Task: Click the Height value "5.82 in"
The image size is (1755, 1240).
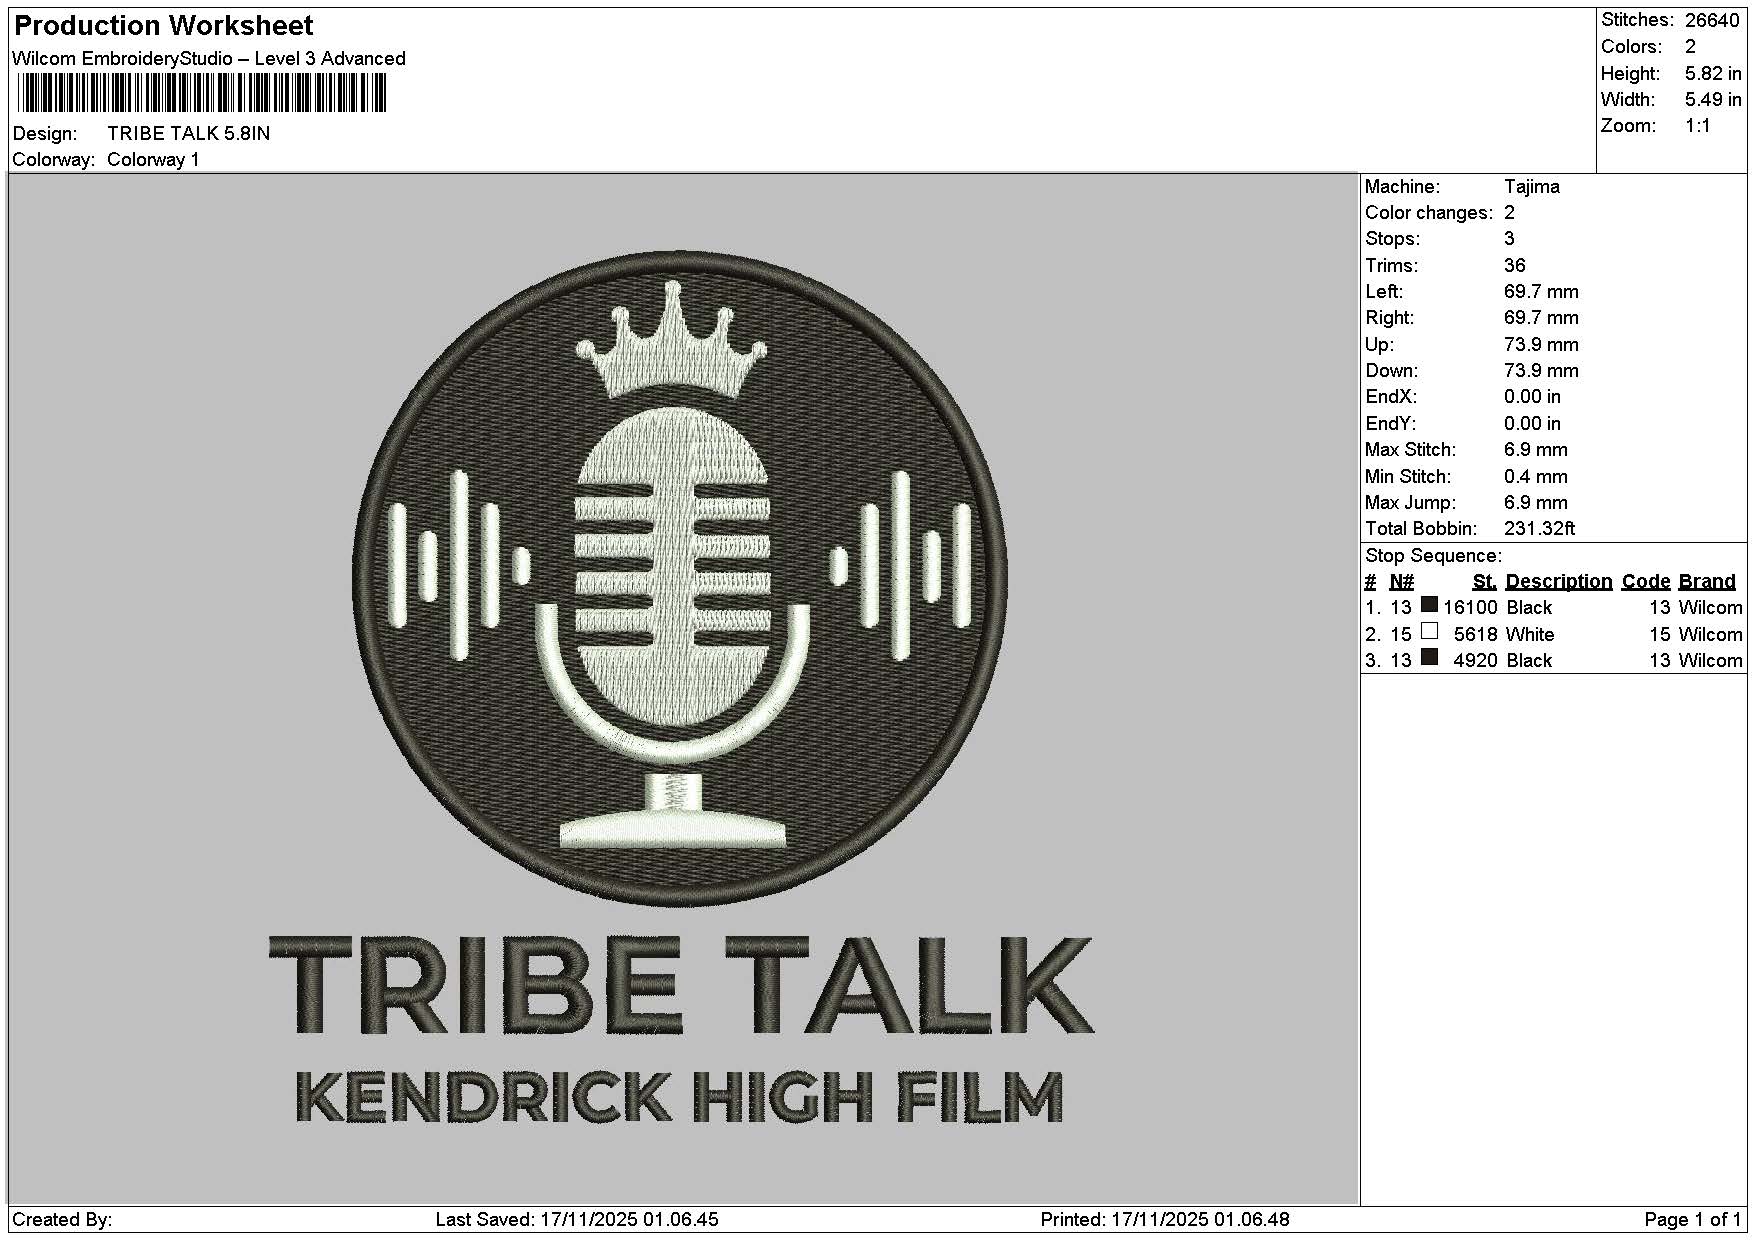Action: (x=1713, y=73)
